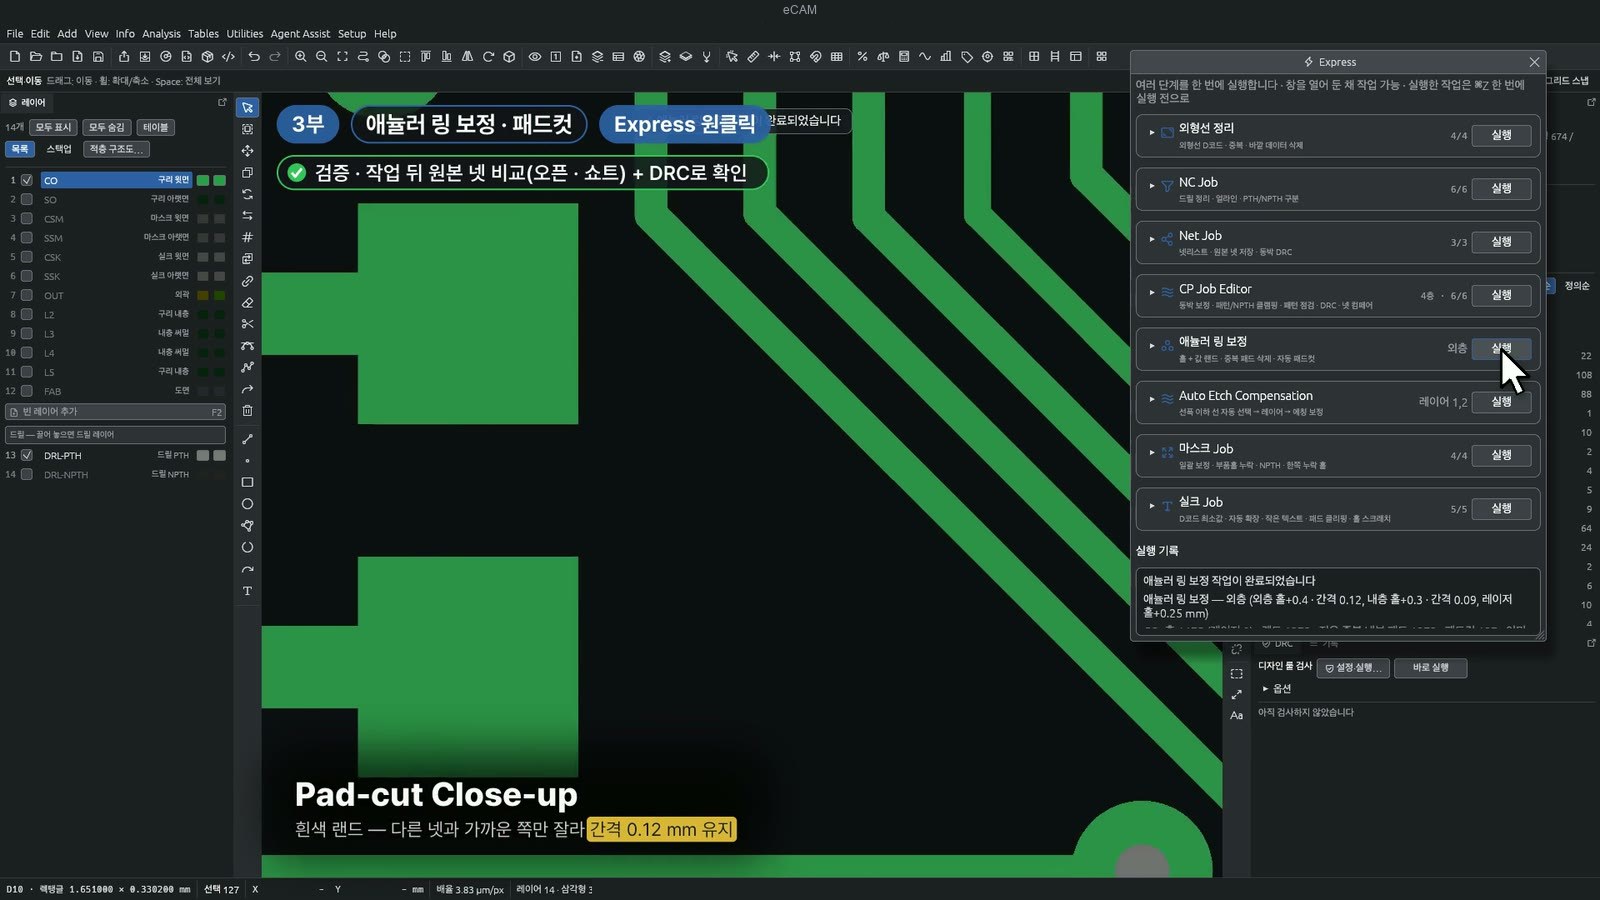Expand the Auto Etch Compensation row
The height and width of the screenshot is (900, 1600).
pyautogui.click(x=1152, y=399)
